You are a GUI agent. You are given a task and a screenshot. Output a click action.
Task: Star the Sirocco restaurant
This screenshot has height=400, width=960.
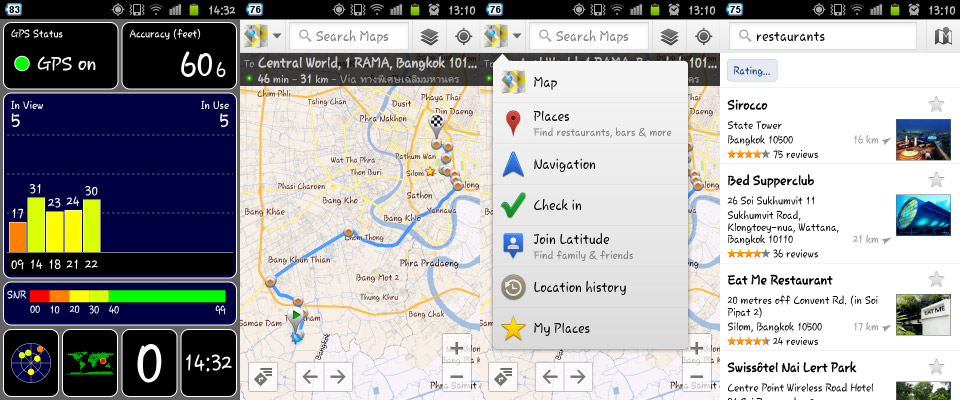click(936, 104)
